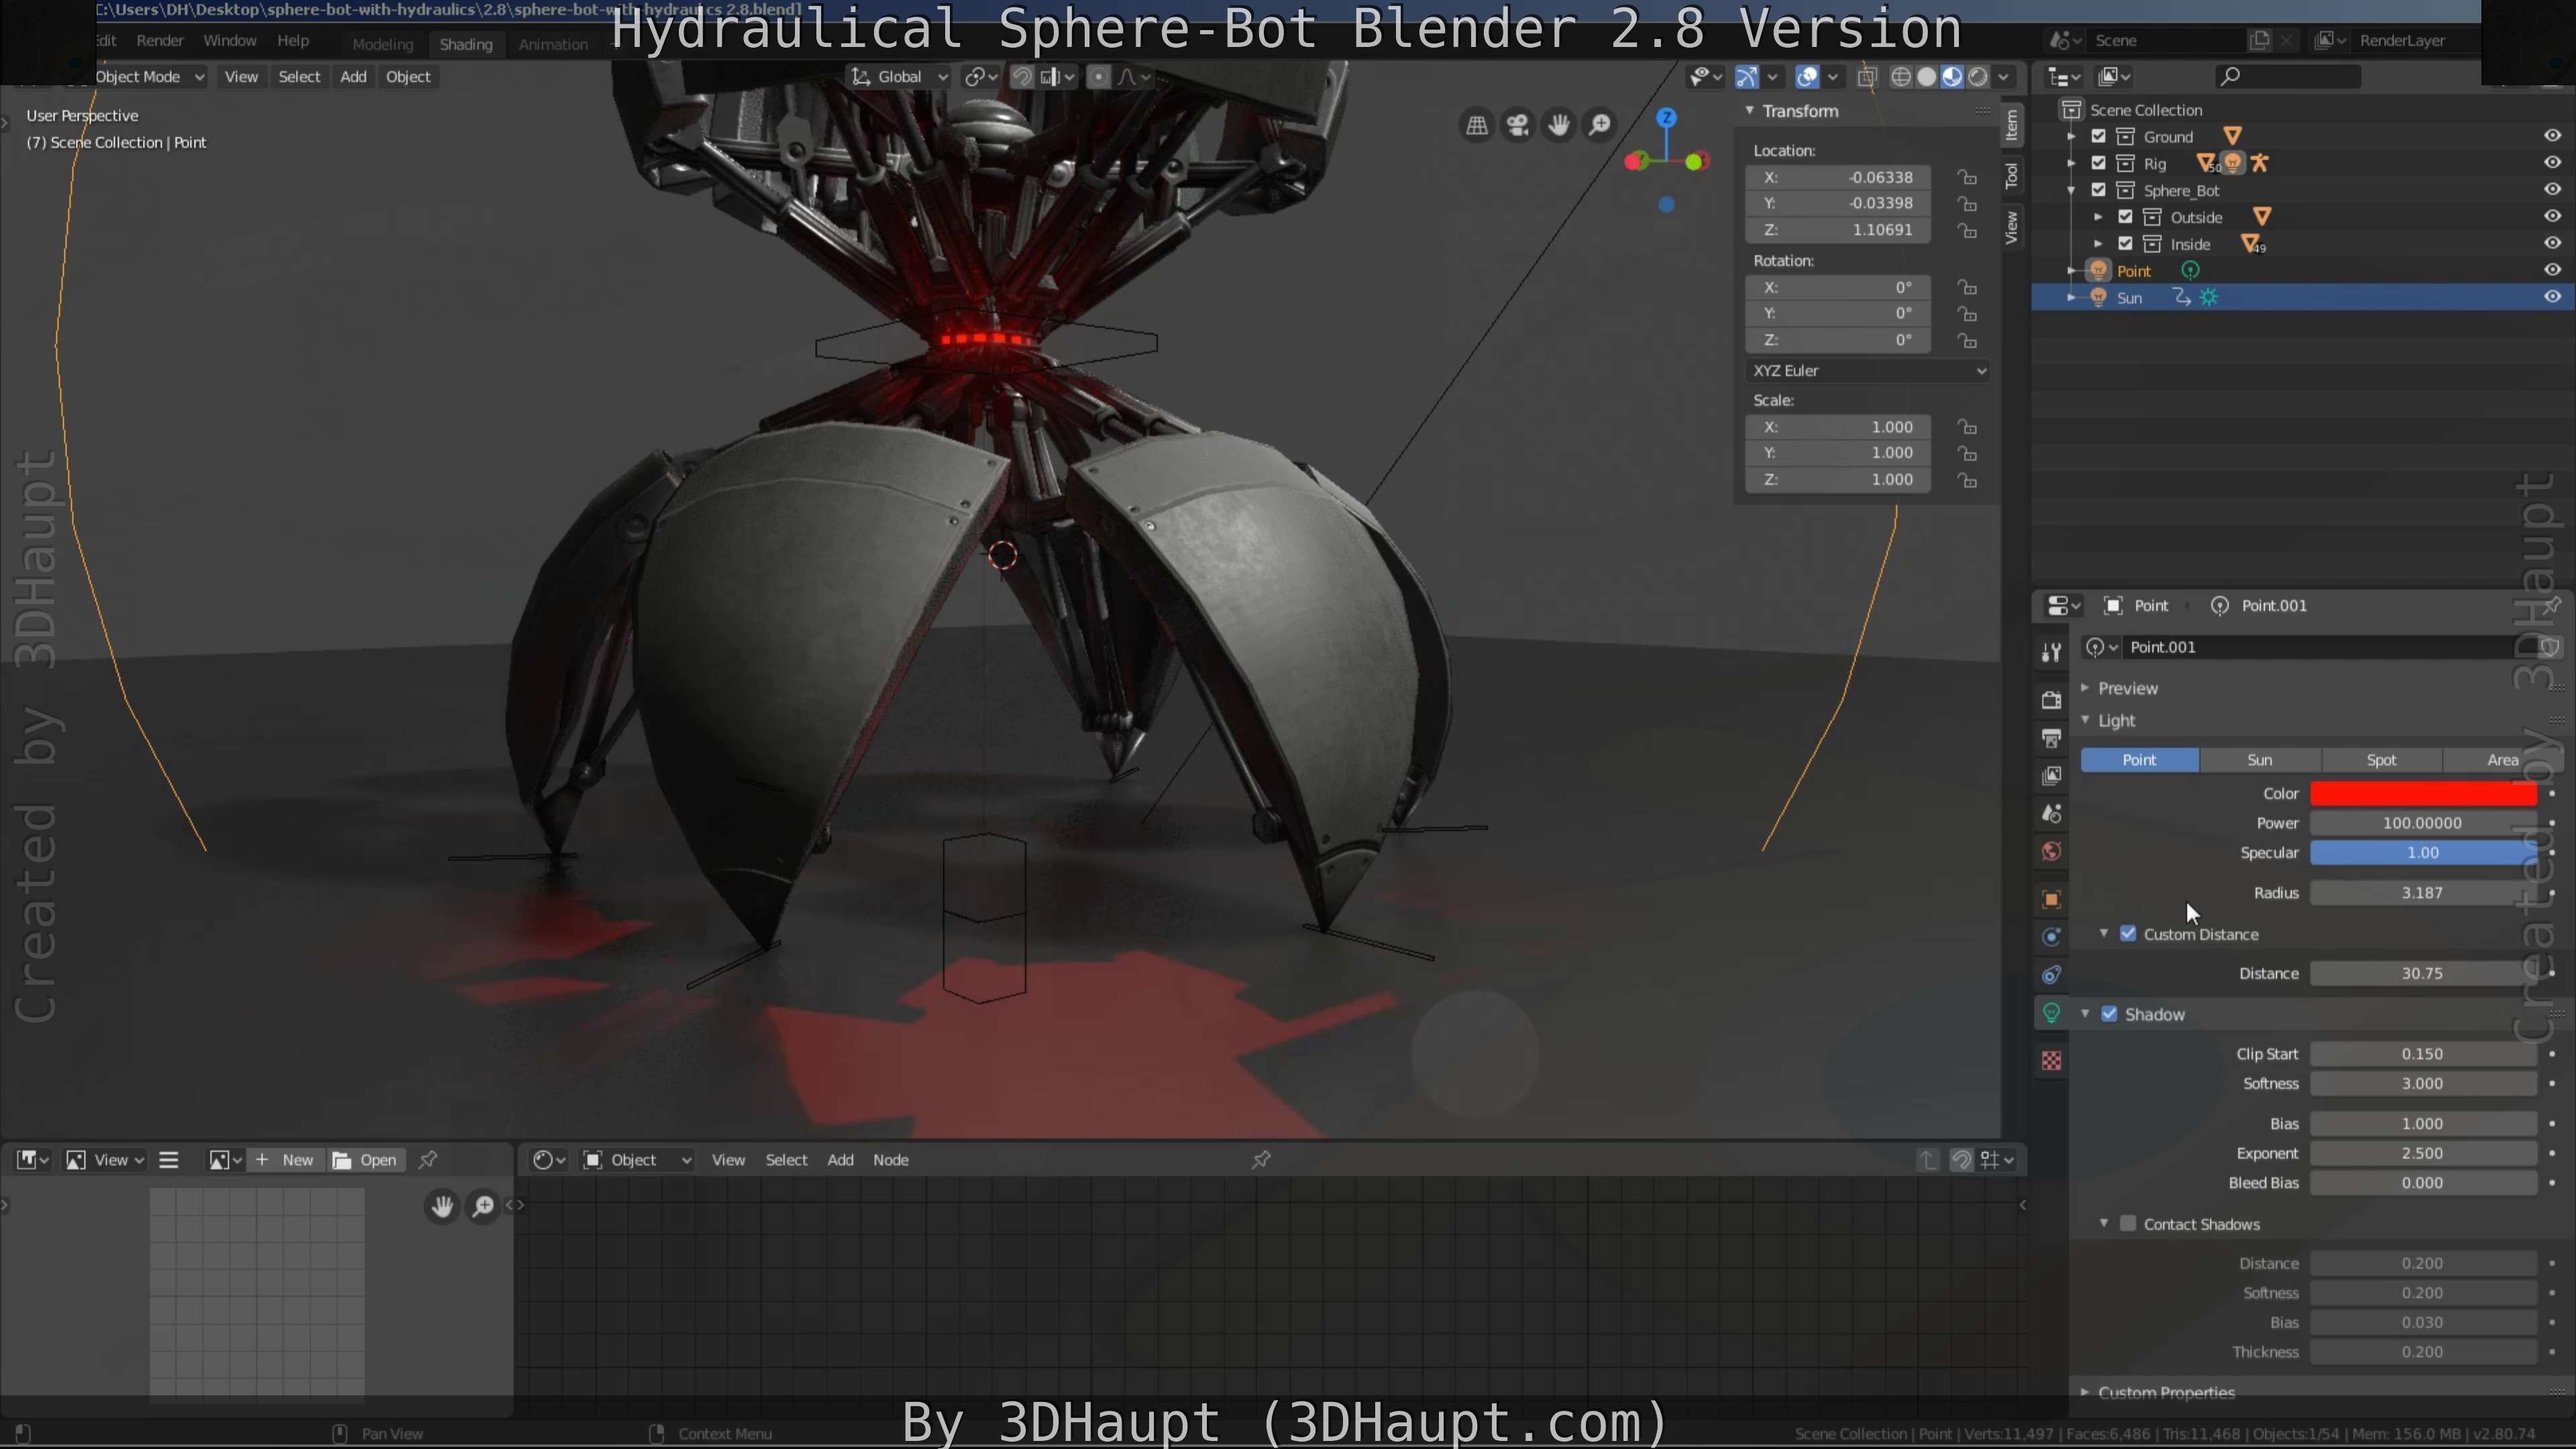Switch to the Animation workspace tab
The width and height of the screenshot is (2576, 1449).
click(553, 44)
